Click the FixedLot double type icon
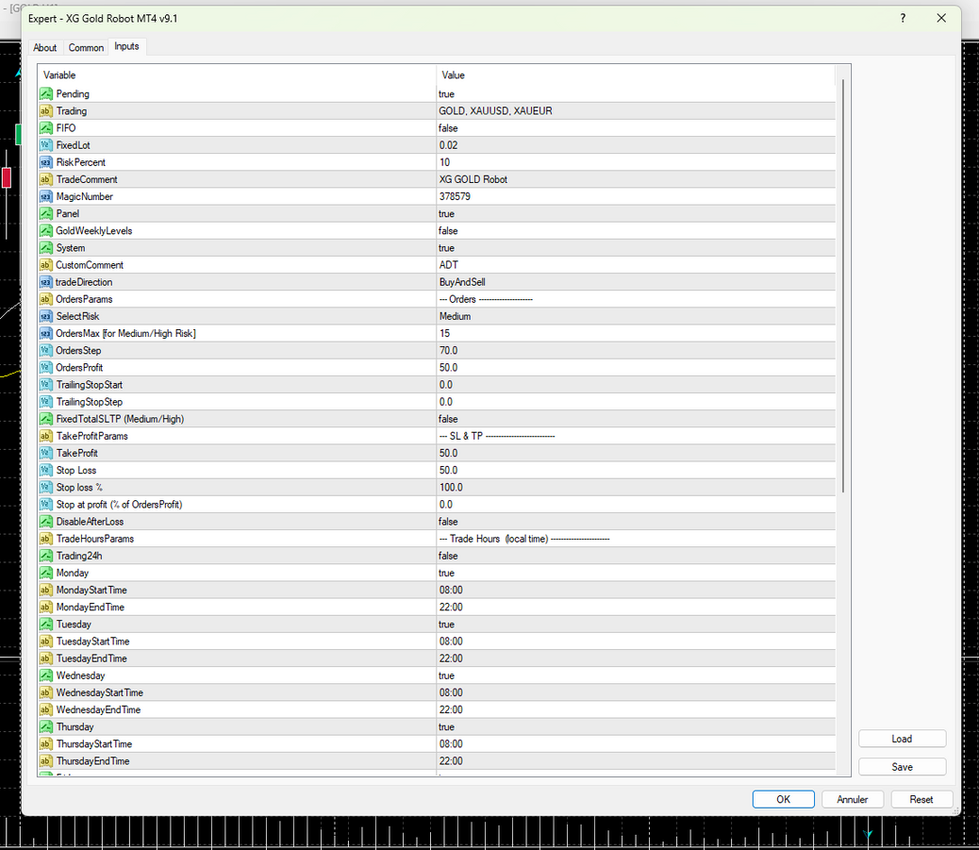Viewport: 979px width, 850px height. coord(46,145)
